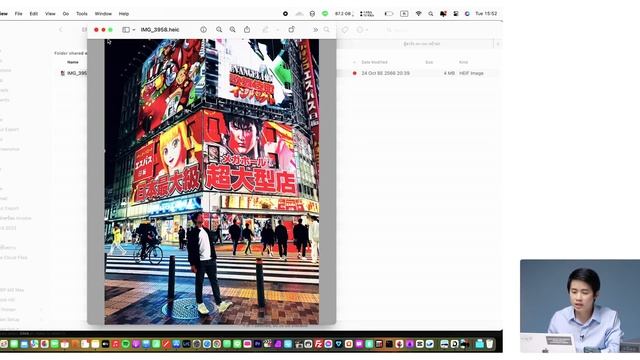Click the green status icon in menu bar
The height and width of the screenshot is (360, 640).
(325, 13)
